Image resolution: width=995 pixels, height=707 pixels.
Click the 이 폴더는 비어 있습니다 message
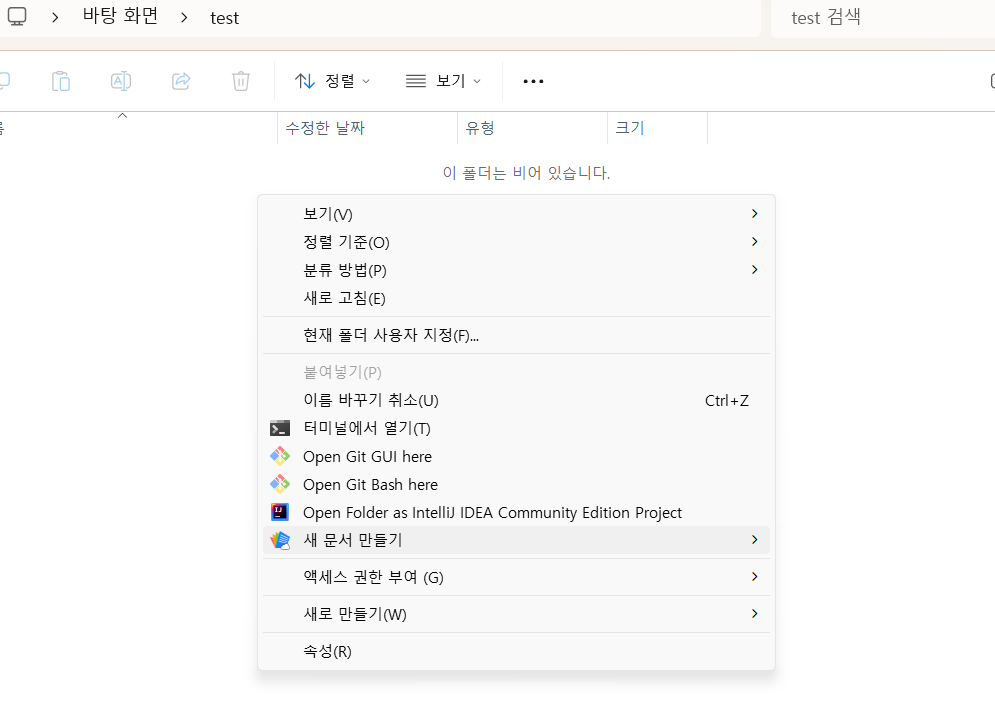[526, 173]
